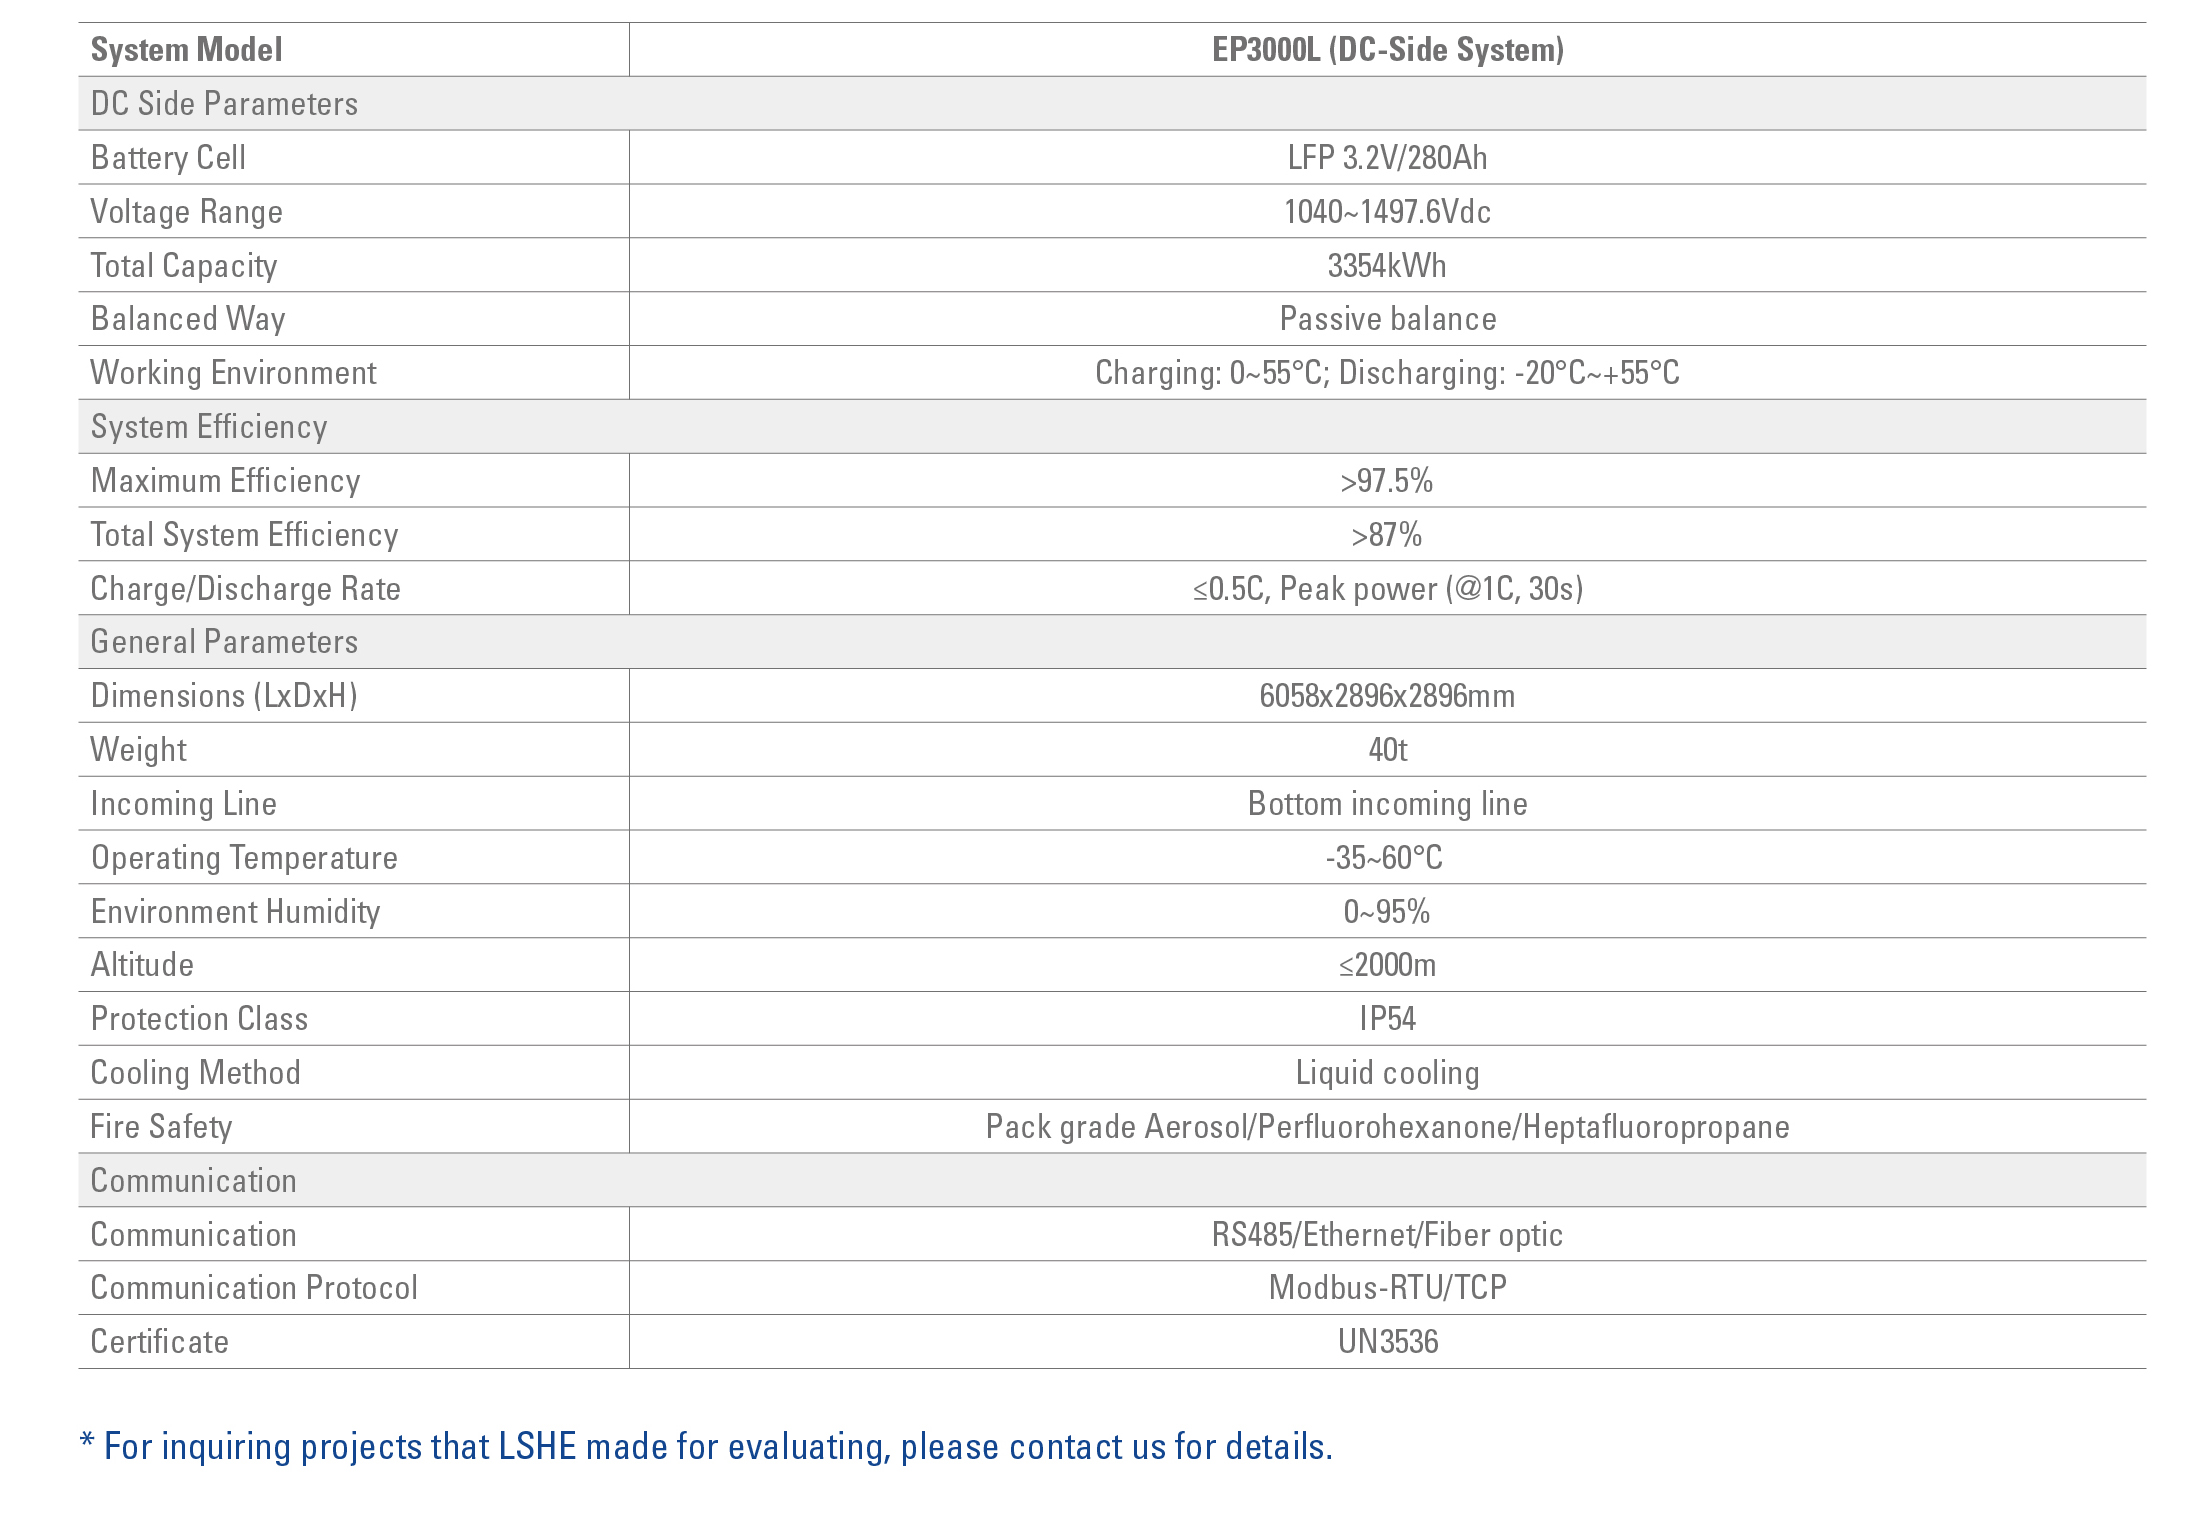Image resolution: width=2205 pixels, height=1536 pixels.
Task: Select the dimensions value 6058x2896x2896mm
Action: 1387,696
